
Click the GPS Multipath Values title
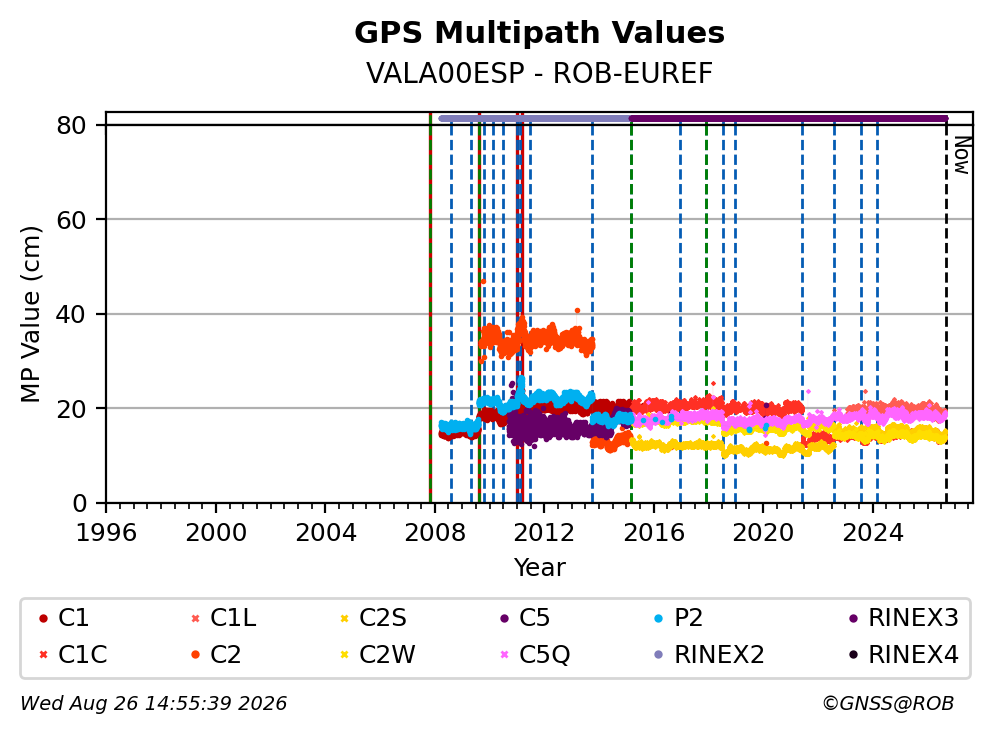(539, 32)
